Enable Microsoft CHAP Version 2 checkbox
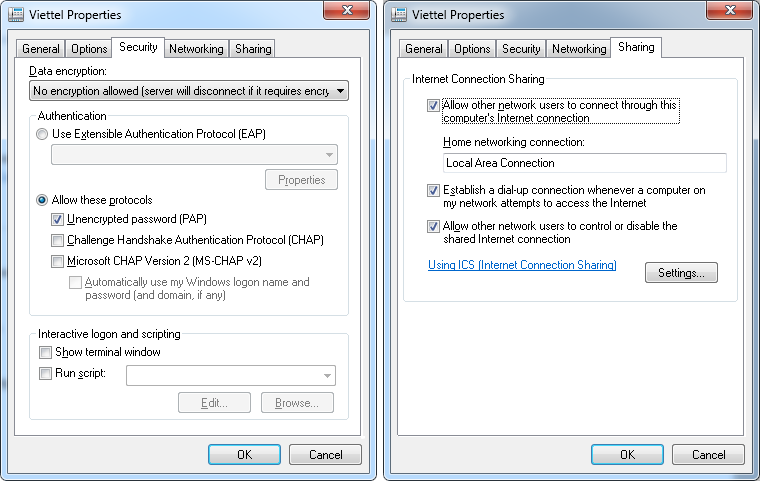This screenshot has width=760, height=481. (57, 261)
